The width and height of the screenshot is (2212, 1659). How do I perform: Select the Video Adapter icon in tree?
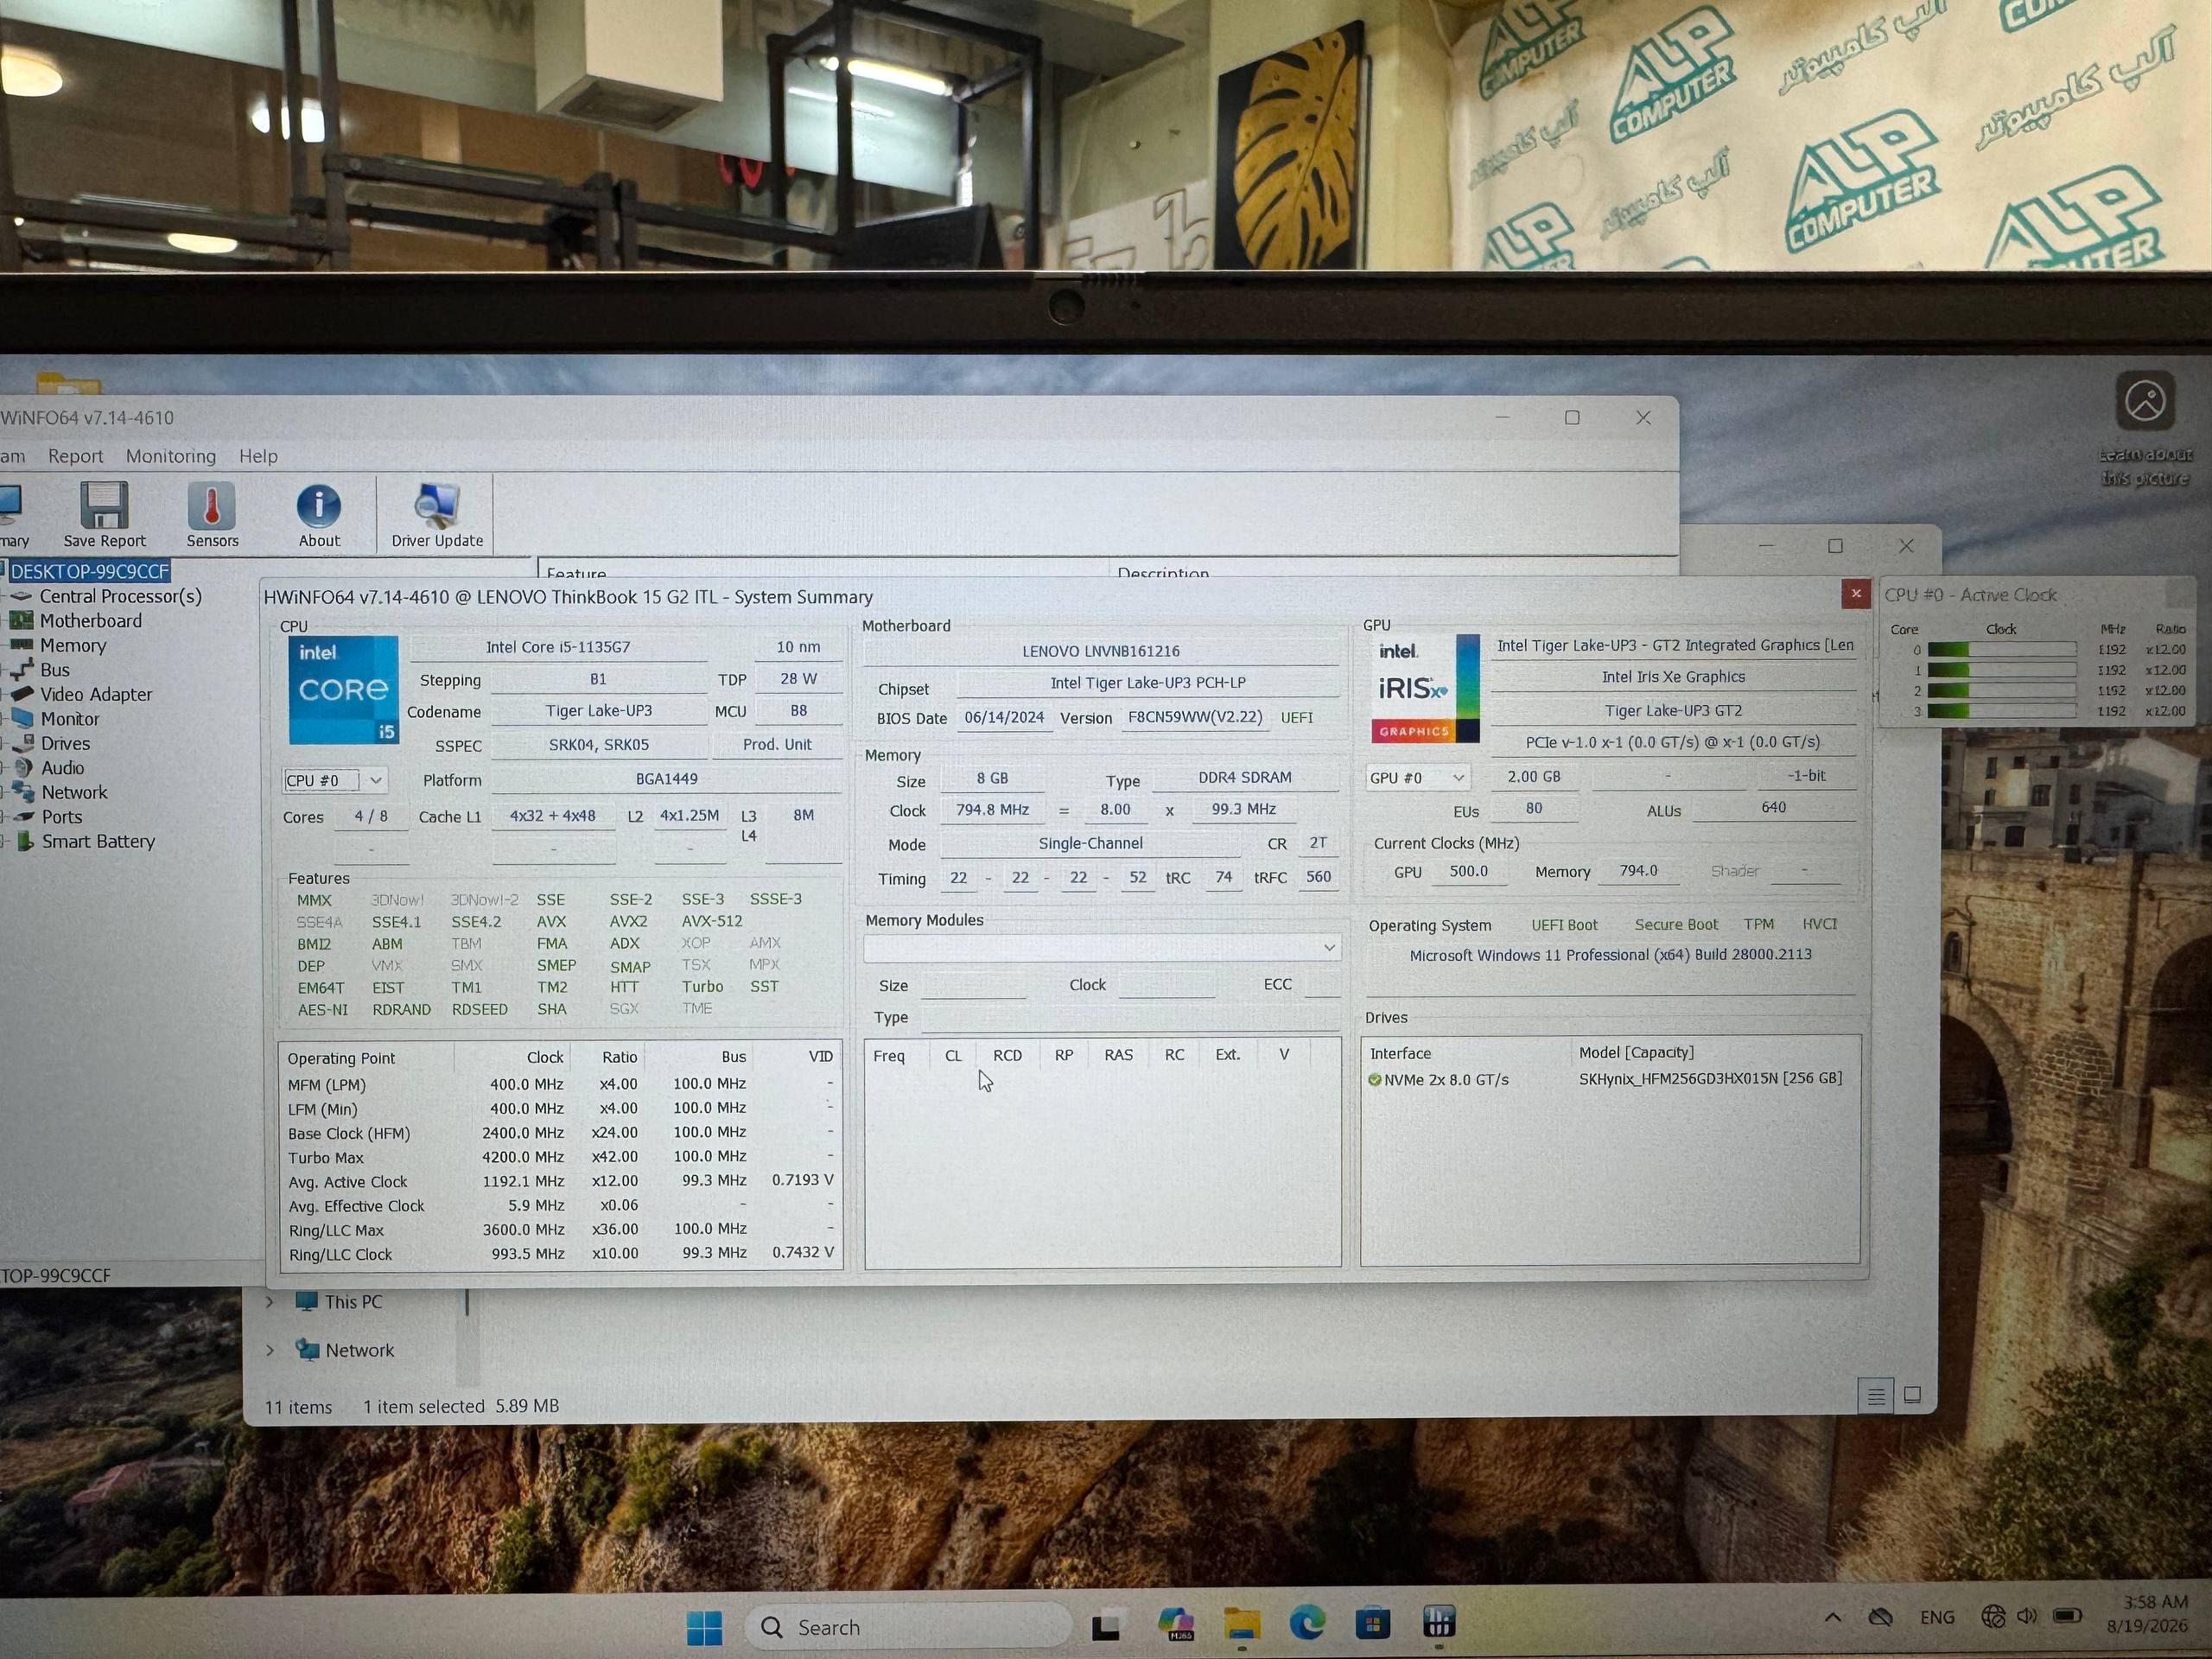pos(20,694)
